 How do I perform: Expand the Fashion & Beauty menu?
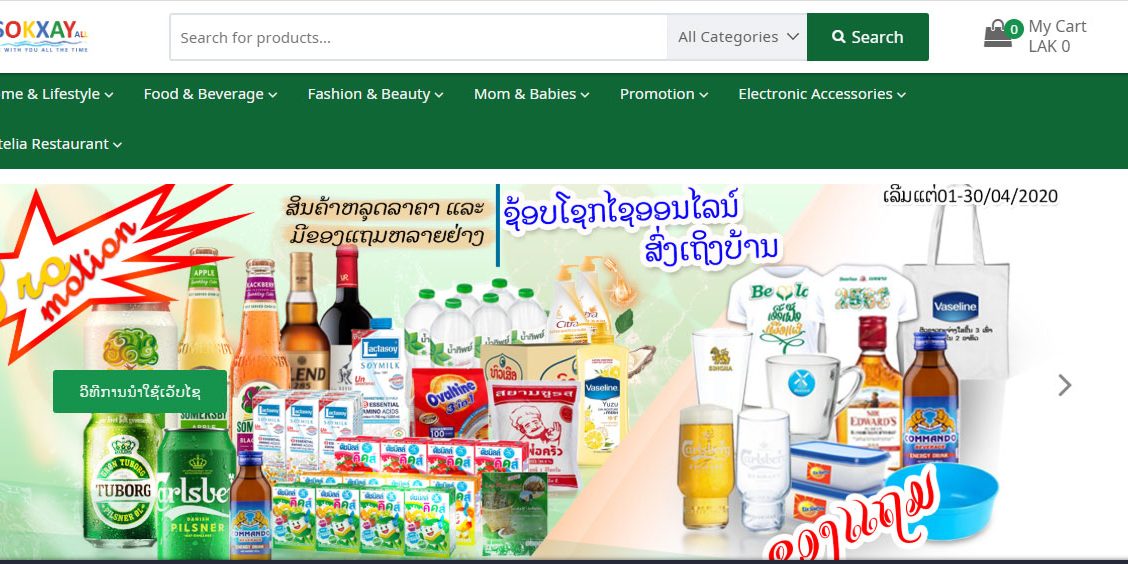point(375,94)
